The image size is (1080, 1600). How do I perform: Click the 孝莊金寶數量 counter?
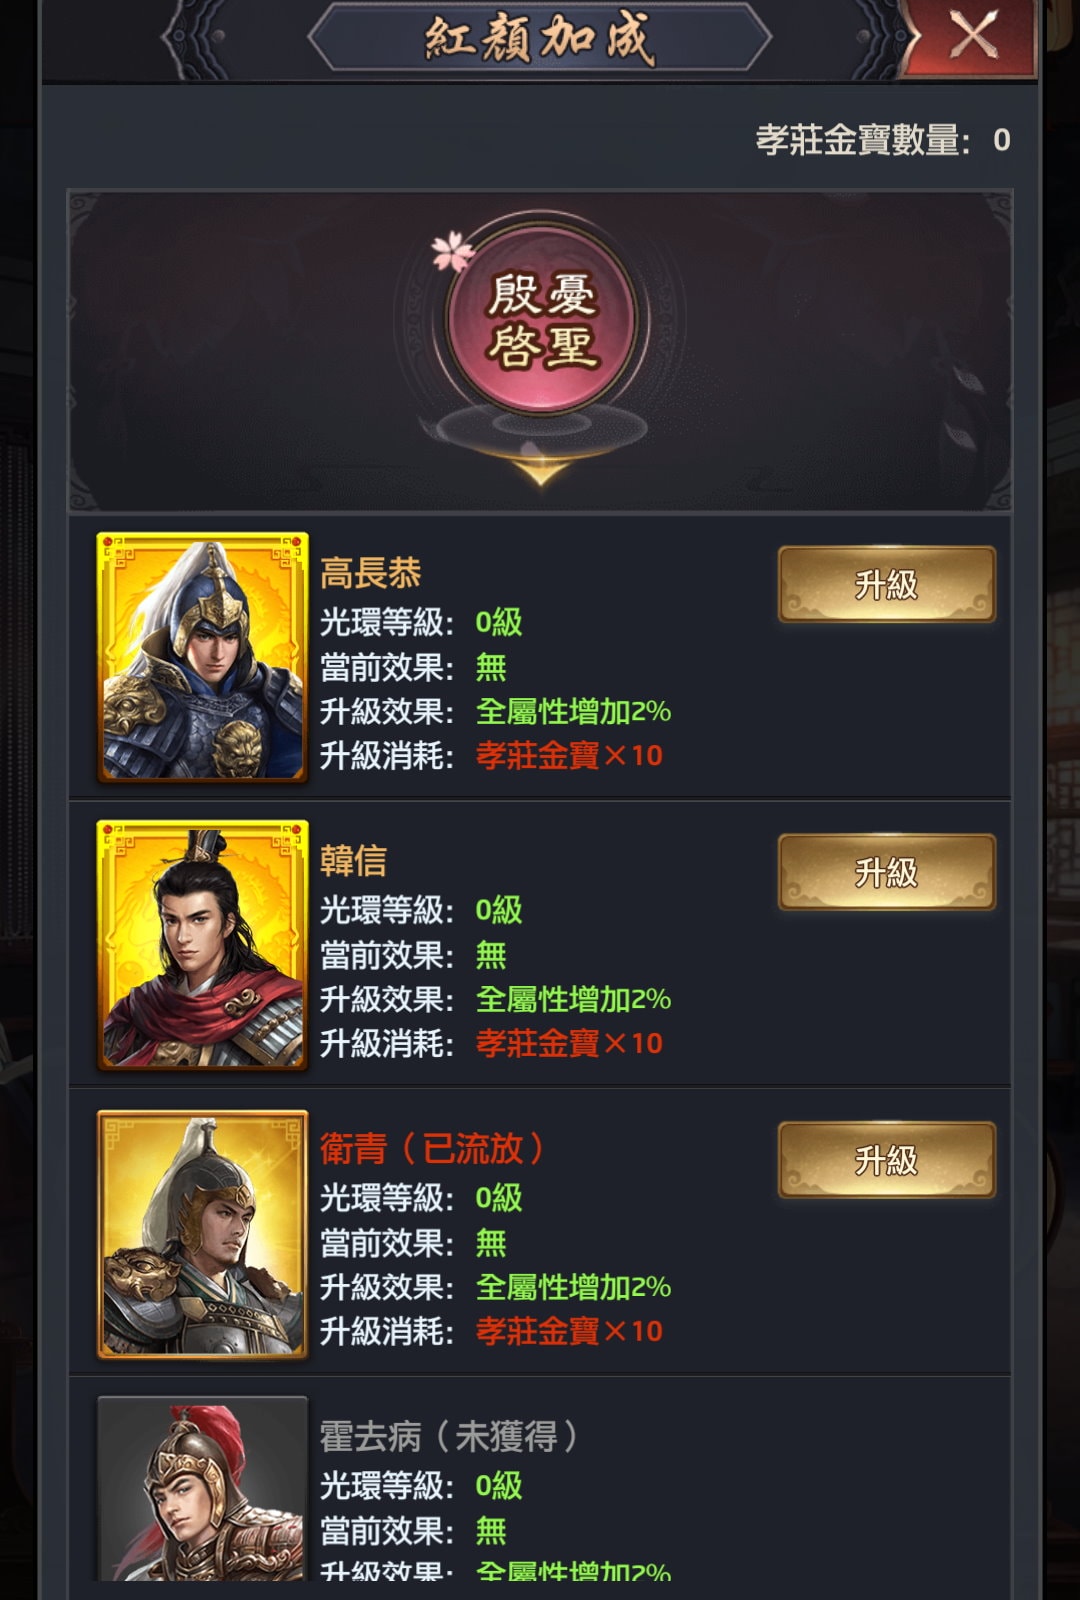883,140
